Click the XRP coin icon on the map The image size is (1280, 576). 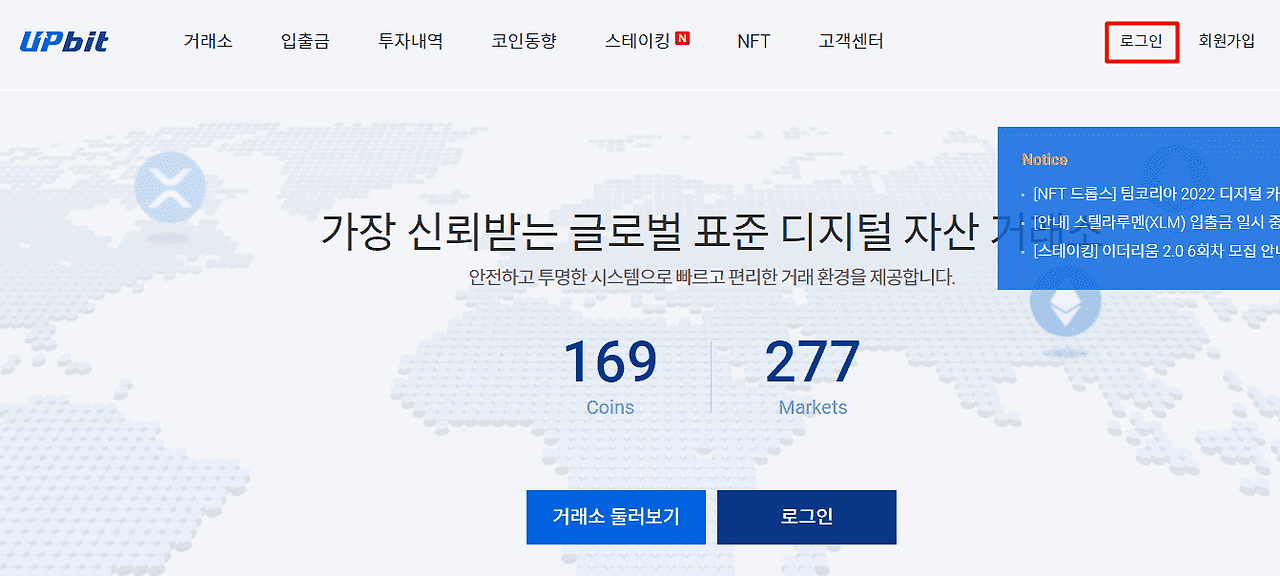[x=169, y=186]
